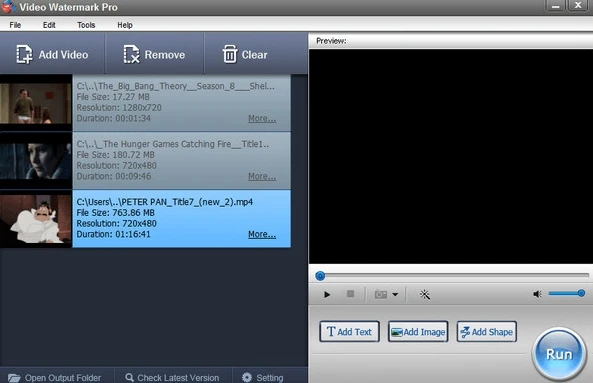Image resolution: width=593 pixels, height=383 pixels.
Task: Open the Tools menu
Action: 86,25
